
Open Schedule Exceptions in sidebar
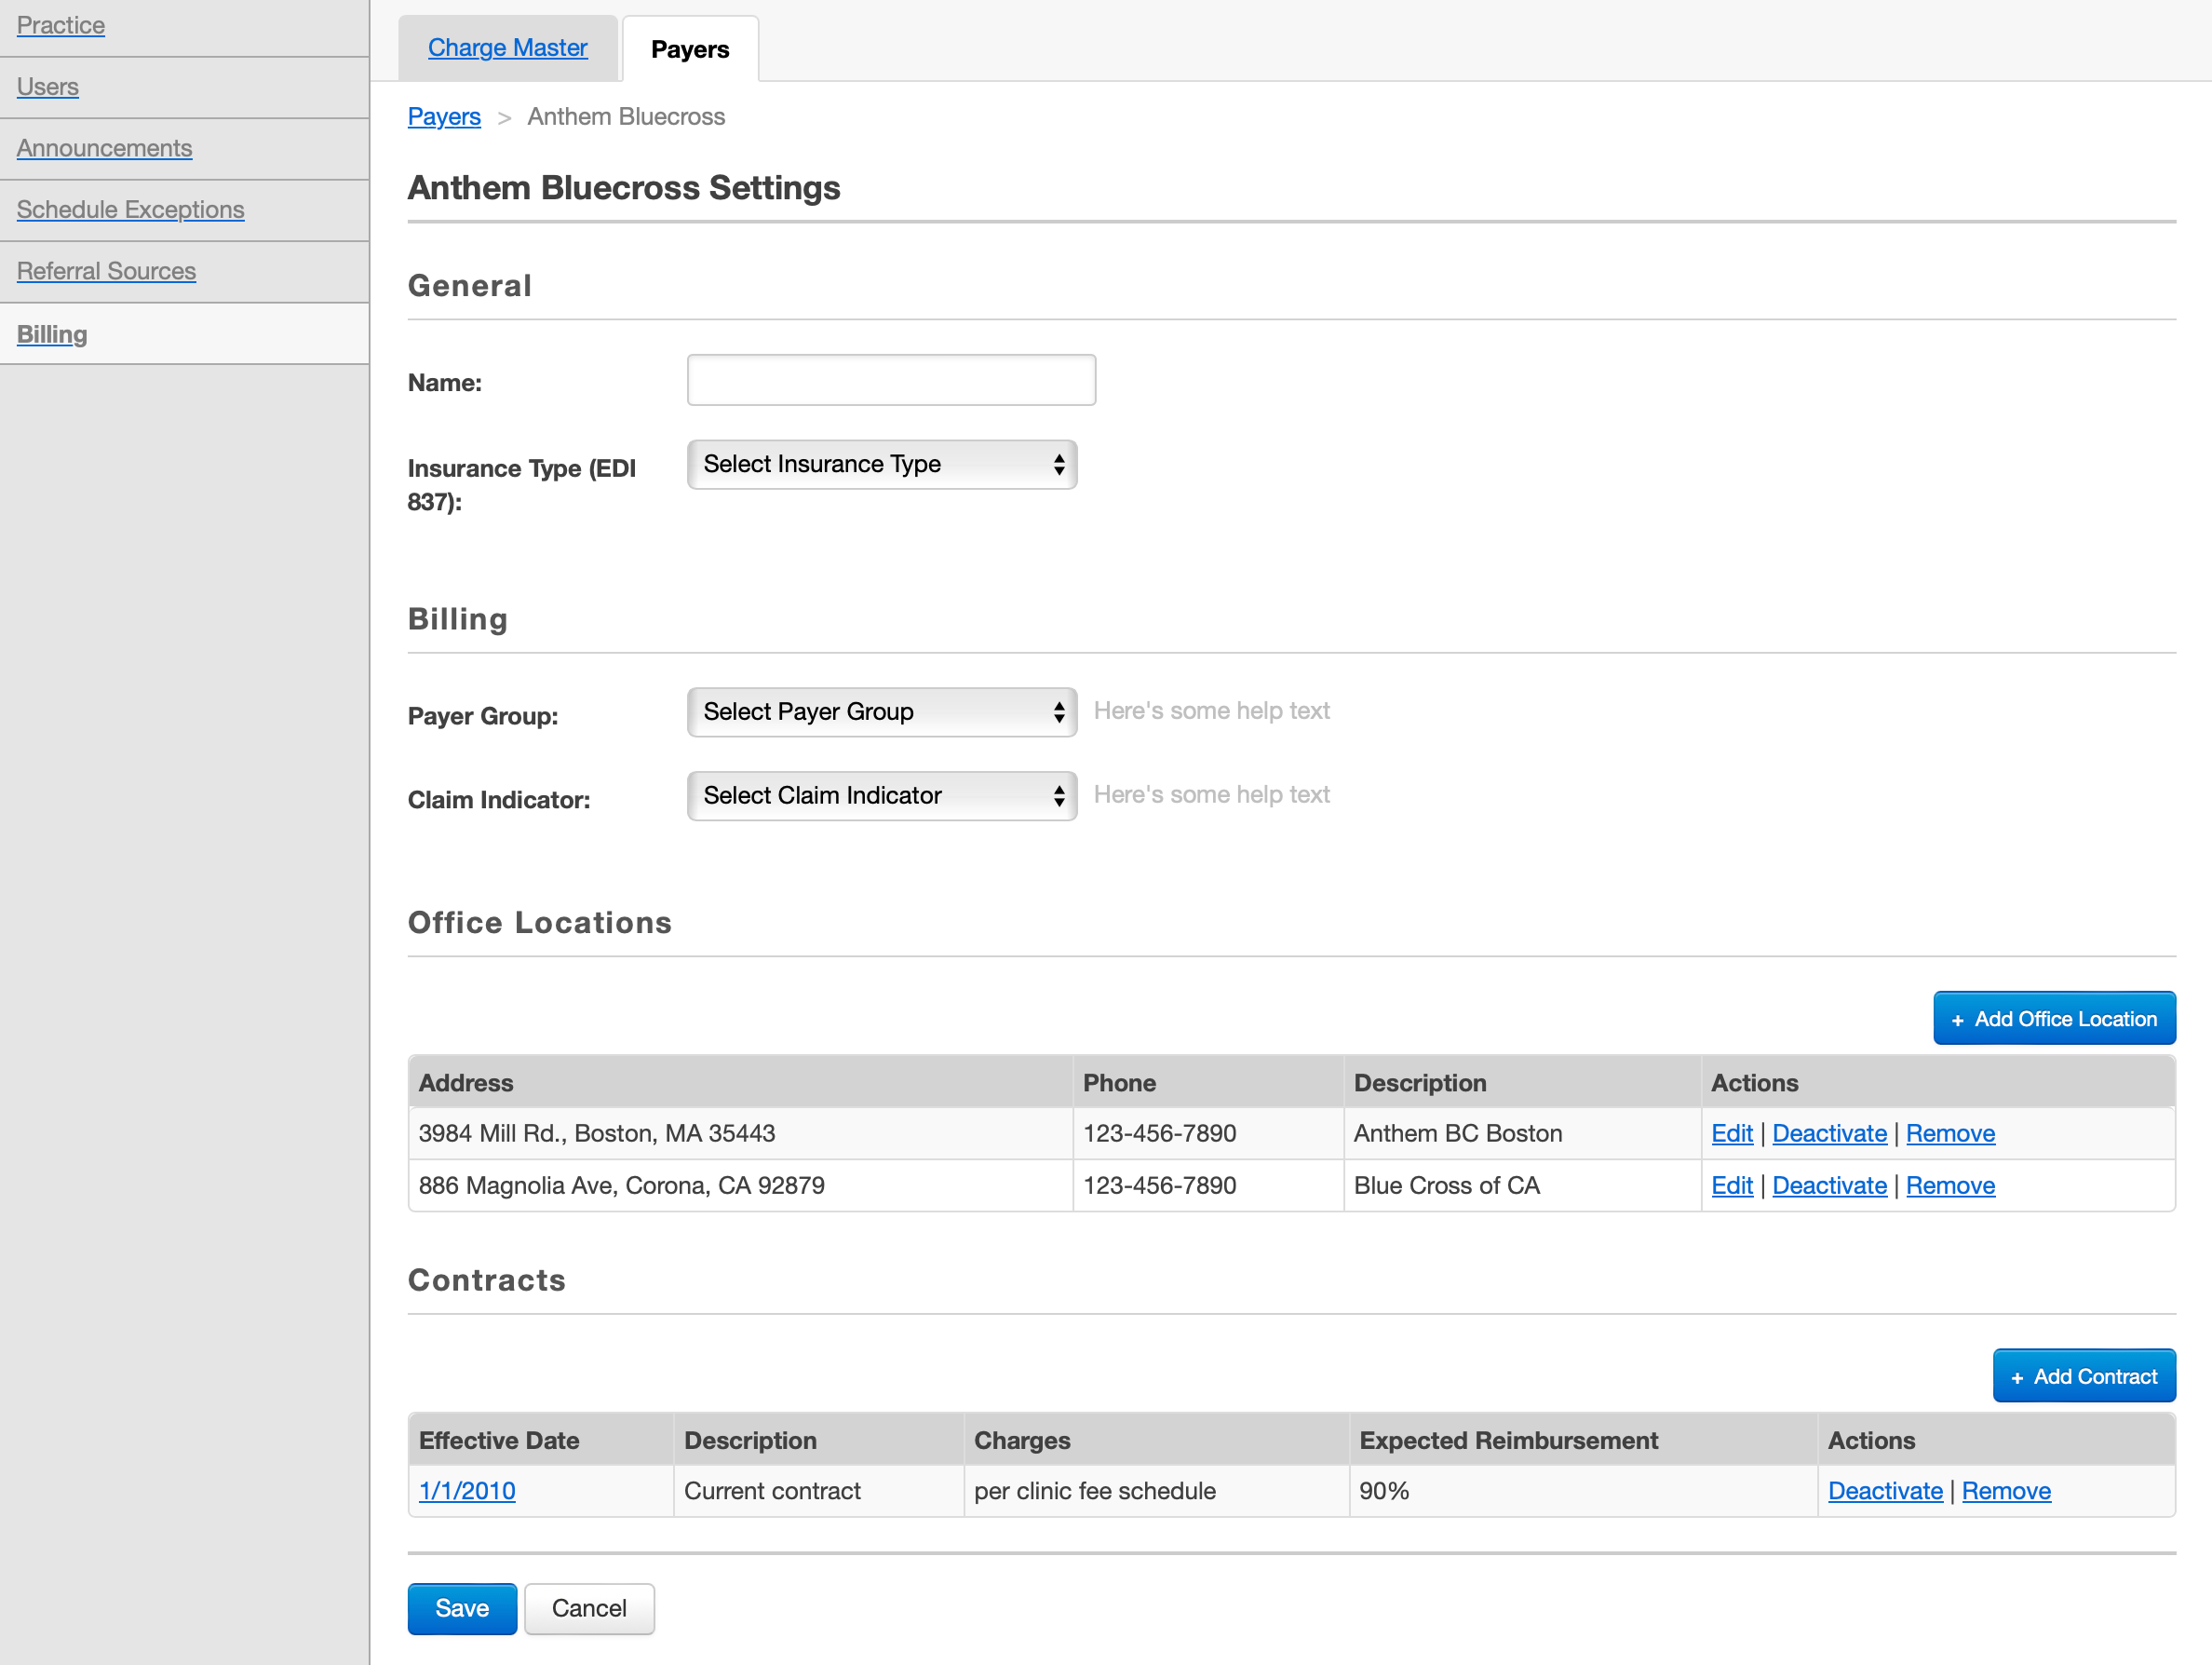[x=130, y=209]
